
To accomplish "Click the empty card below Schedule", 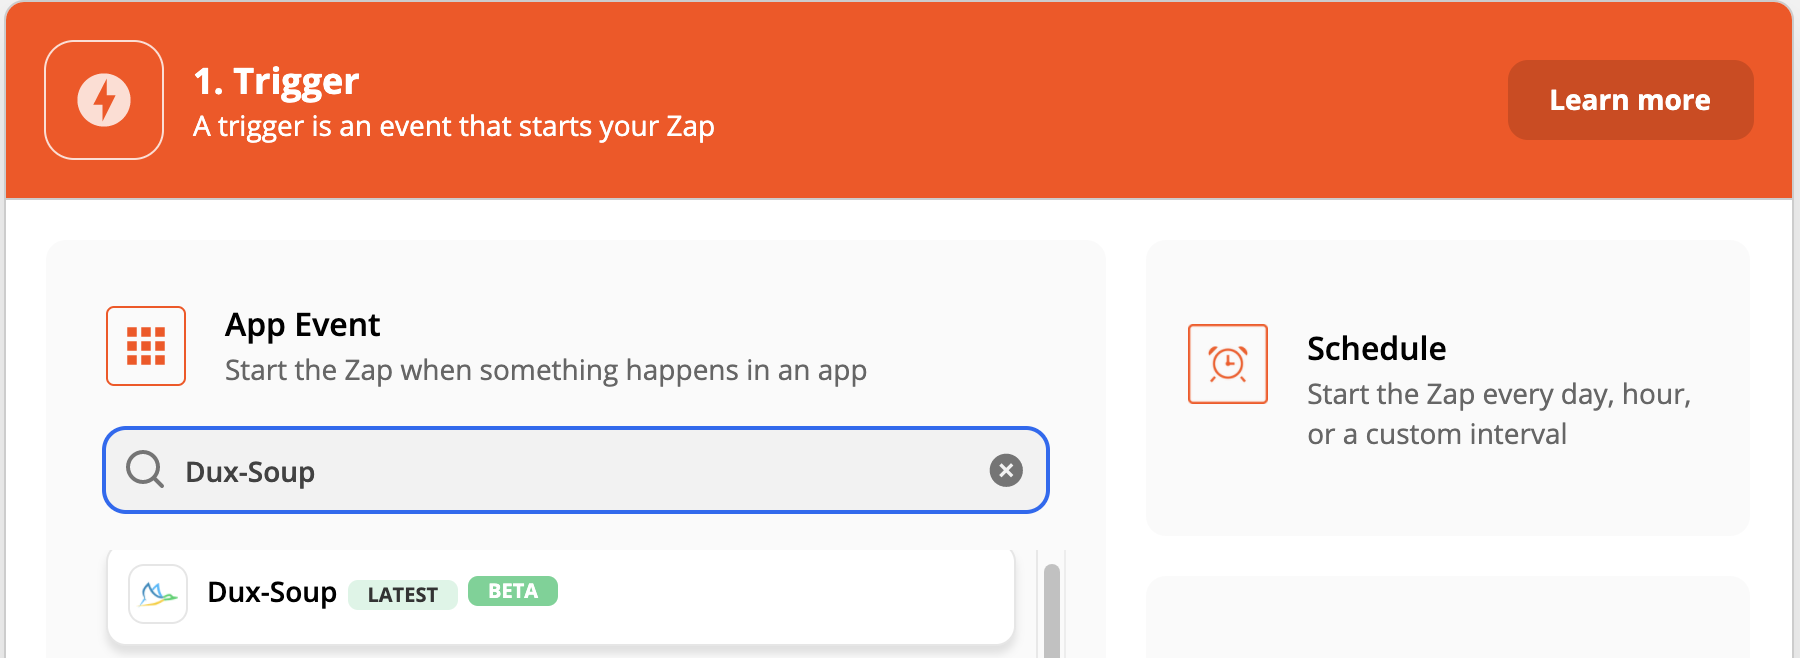I will 1448,617.
